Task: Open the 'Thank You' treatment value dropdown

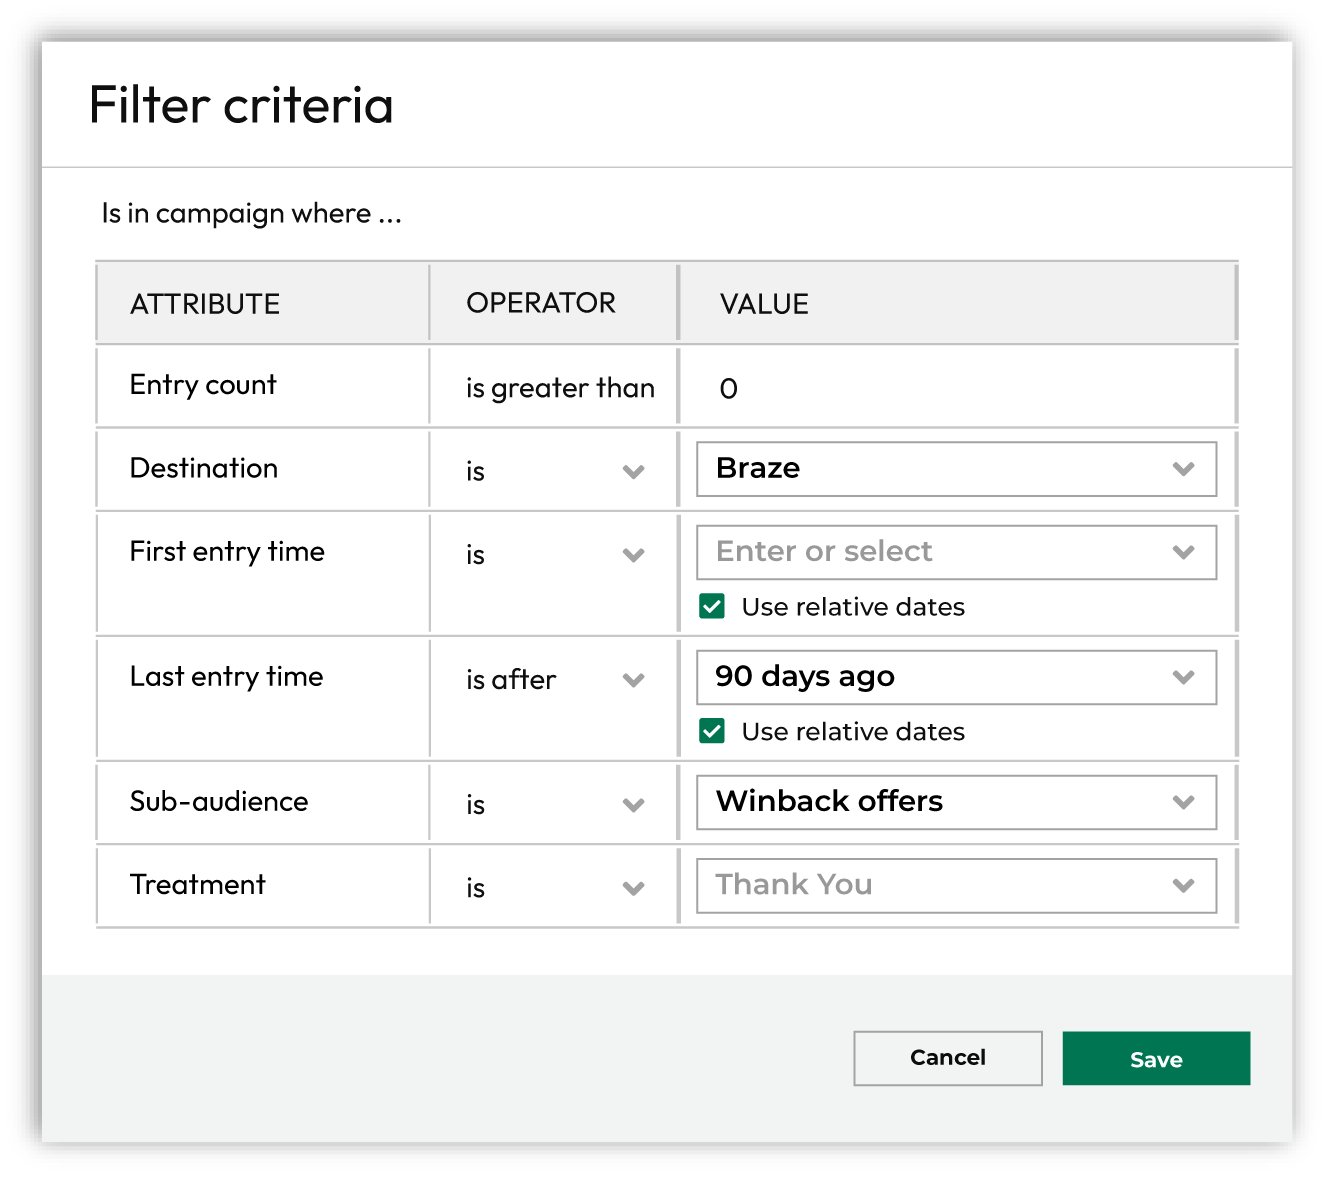Action: (x=957, y=885)
